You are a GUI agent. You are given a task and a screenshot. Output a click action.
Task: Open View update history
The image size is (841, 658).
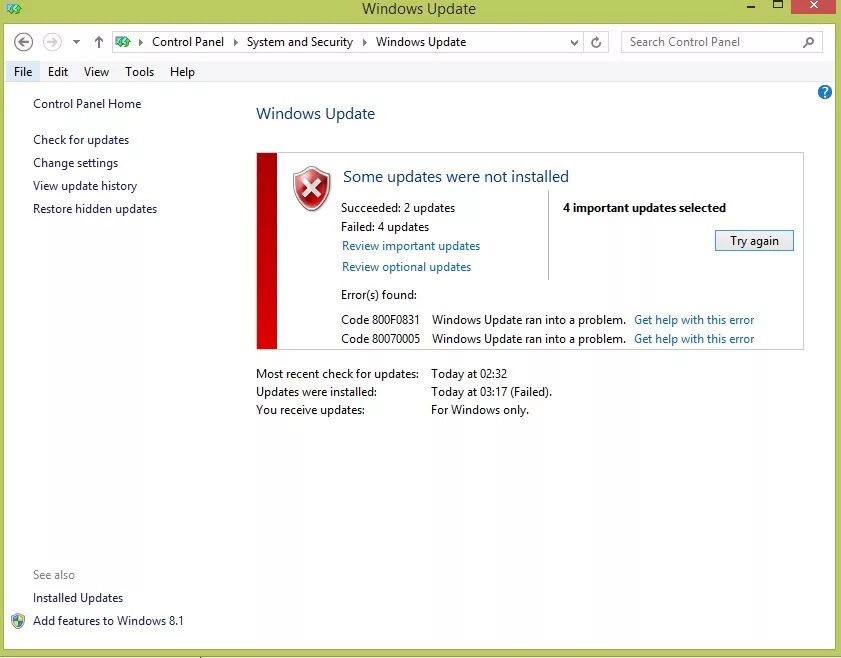[85, 185]
